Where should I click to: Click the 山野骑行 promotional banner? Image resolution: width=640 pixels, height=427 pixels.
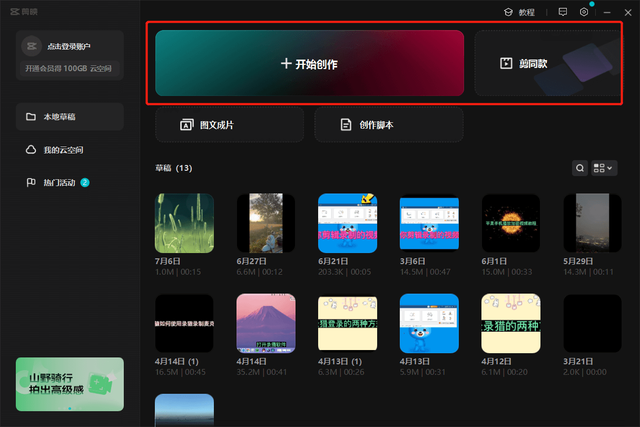70,384
